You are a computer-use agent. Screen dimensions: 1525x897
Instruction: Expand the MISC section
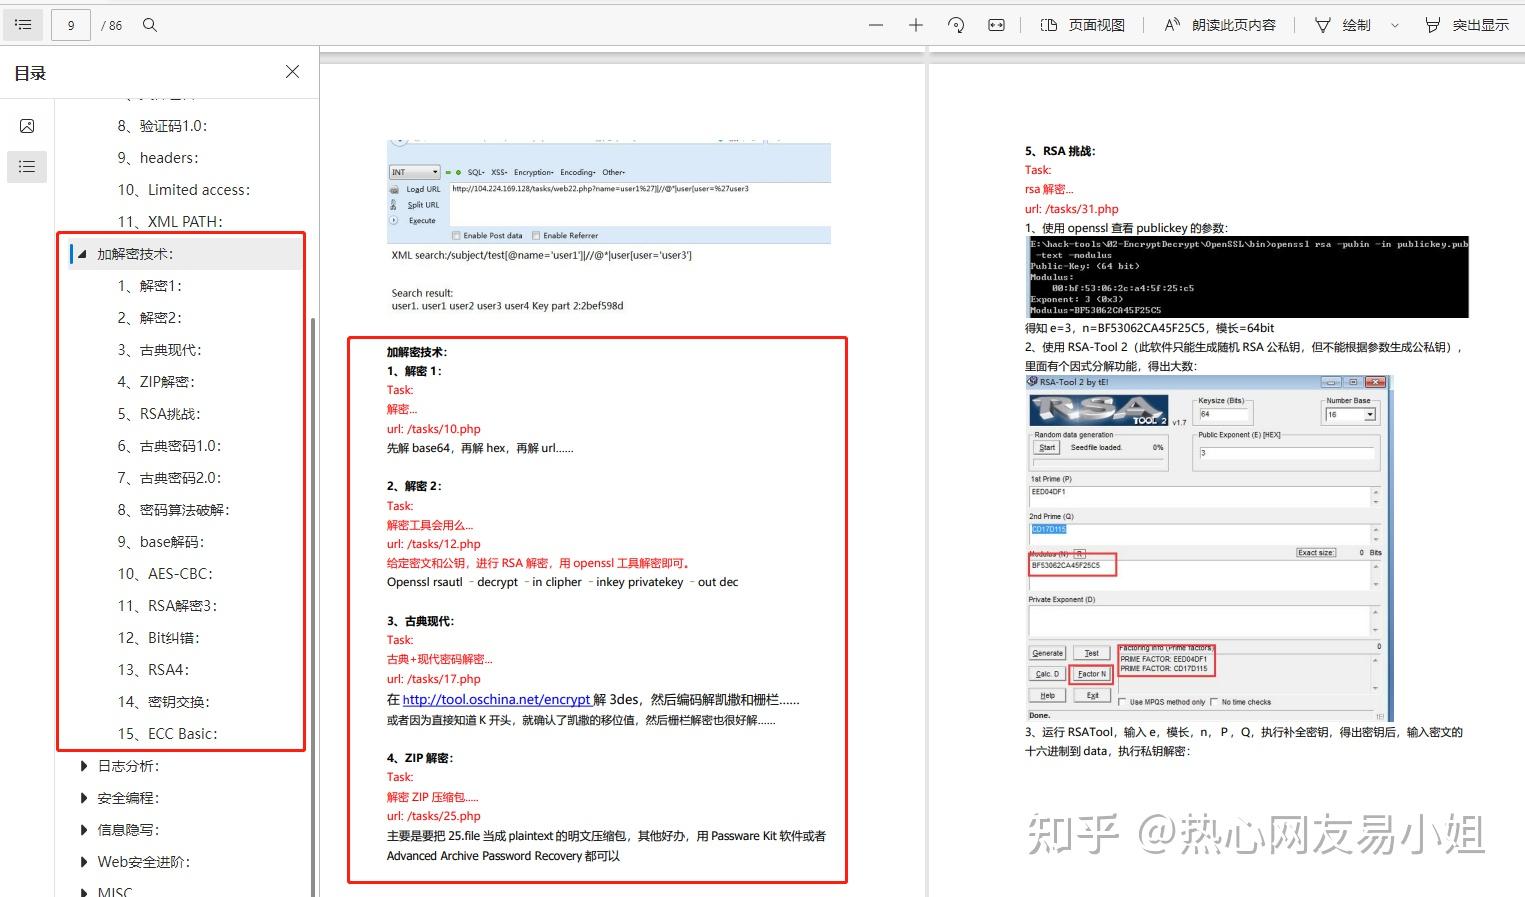pyautogui.click(x=84, y=890)
